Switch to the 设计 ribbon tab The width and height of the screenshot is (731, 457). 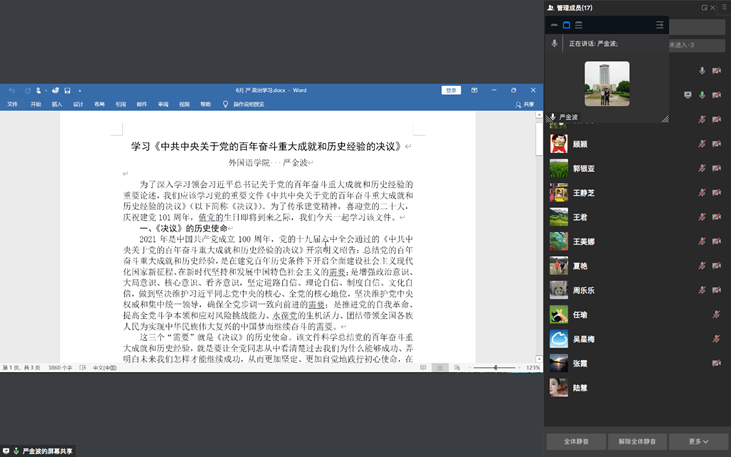pos(78,104)
